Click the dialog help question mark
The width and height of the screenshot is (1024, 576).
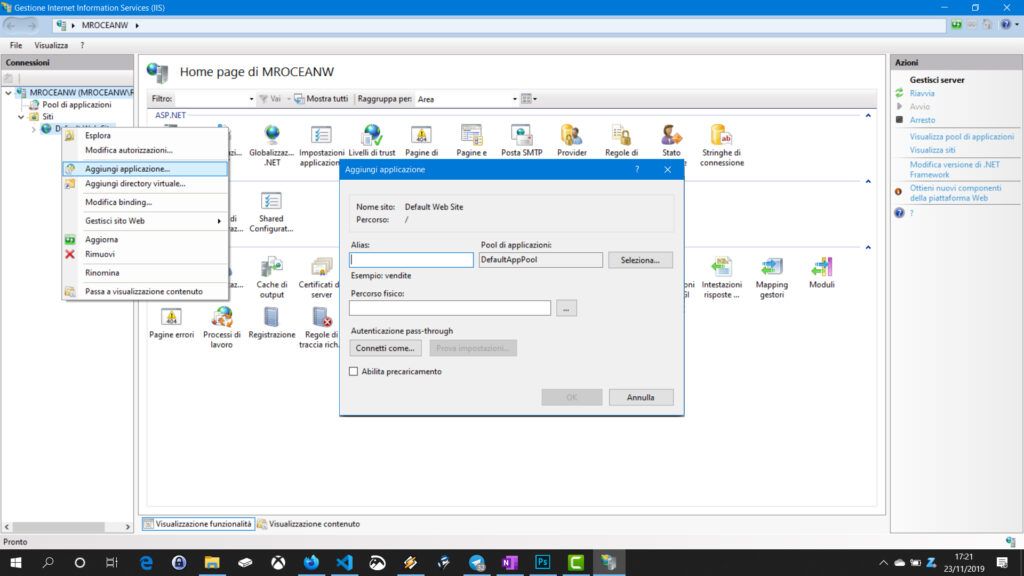(637, 169)
